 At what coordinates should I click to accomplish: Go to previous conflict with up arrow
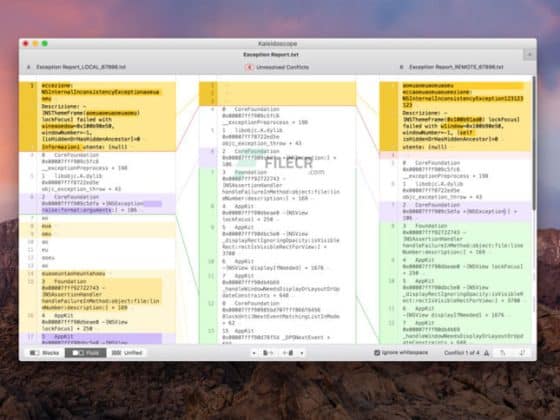click(502, 353)
